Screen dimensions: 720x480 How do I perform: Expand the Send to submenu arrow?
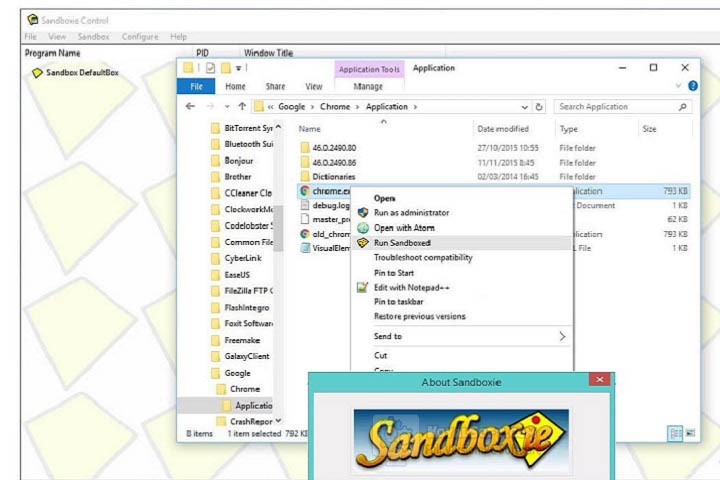tap(562, 336)
